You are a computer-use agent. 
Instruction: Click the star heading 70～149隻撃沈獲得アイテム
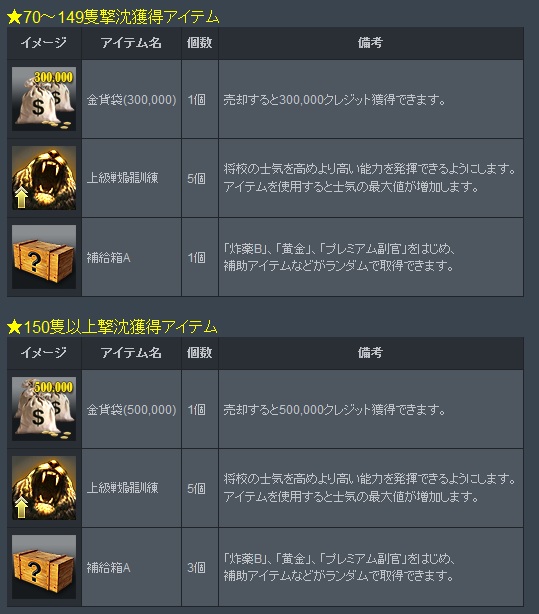point(113,17)
